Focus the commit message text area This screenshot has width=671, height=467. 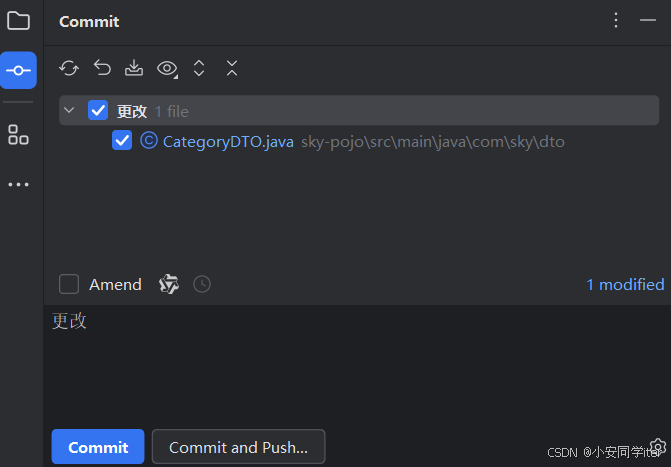click(357, 364)
